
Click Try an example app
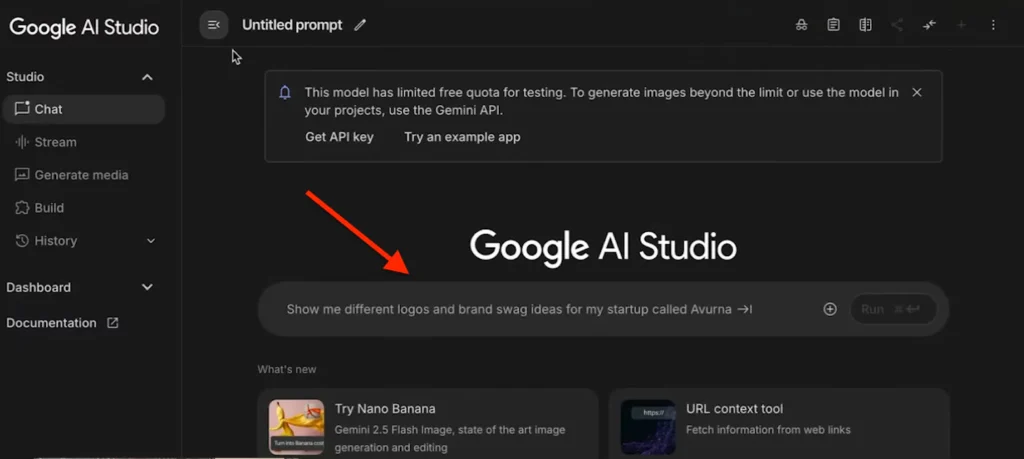pos(462,137)
